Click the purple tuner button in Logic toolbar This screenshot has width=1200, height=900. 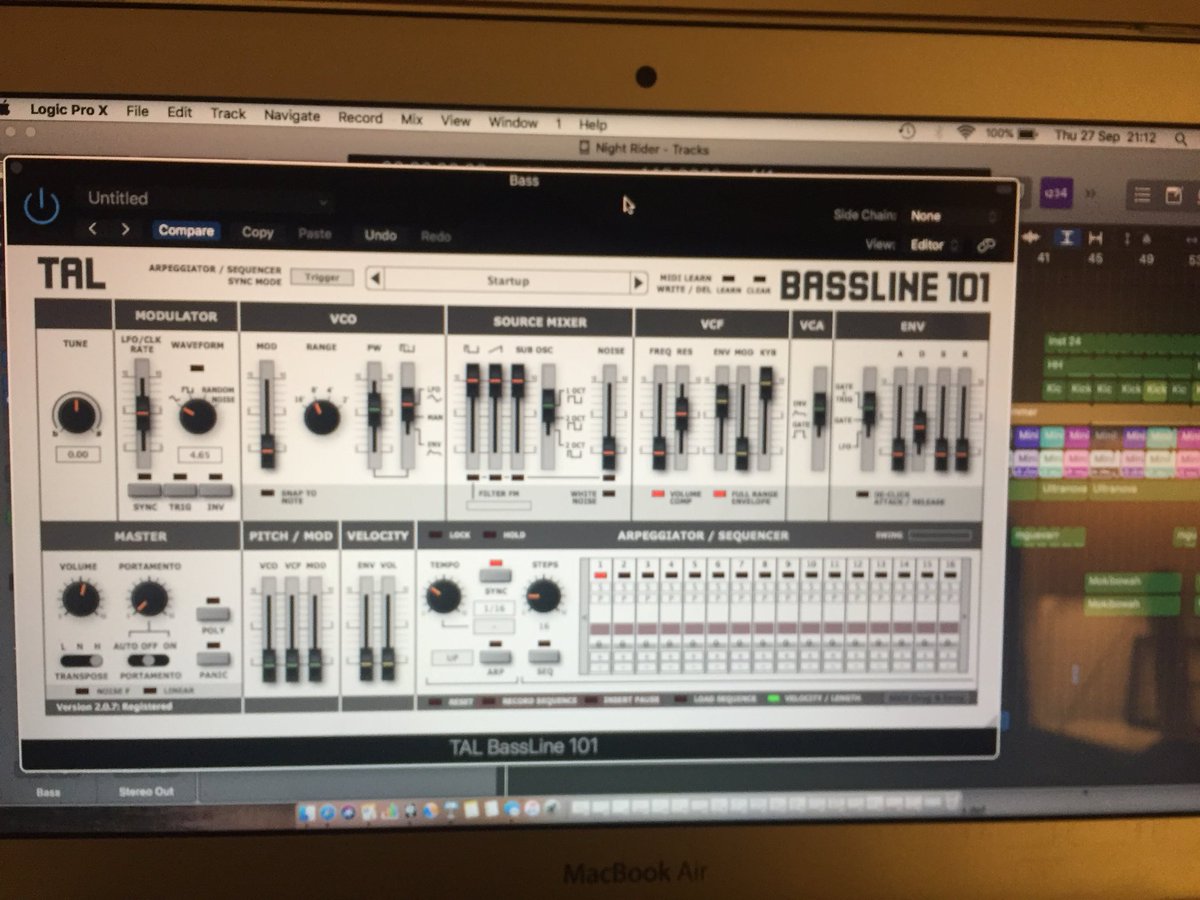tap(1056, 191)
